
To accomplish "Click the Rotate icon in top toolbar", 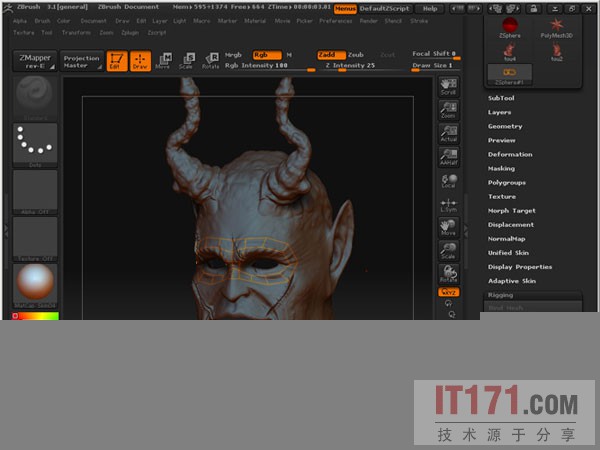I will pyautogui.click(x=210, y=61).
